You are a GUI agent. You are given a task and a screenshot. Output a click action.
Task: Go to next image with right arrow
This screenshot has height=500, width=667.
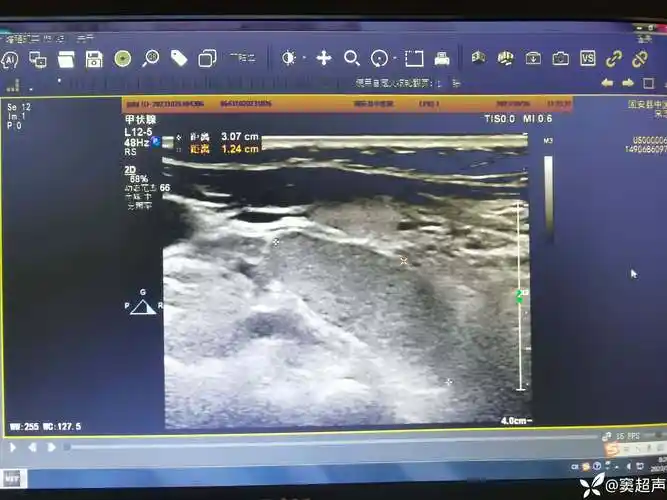pos(627,83)
